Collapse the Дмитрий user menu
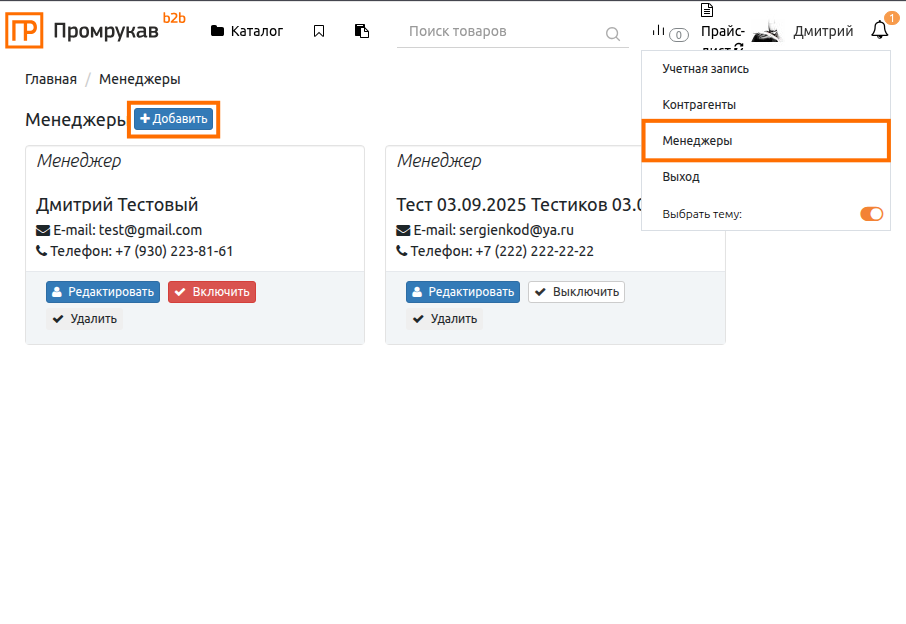Screen dimensions: 906x624 click(x=823, y=31)
